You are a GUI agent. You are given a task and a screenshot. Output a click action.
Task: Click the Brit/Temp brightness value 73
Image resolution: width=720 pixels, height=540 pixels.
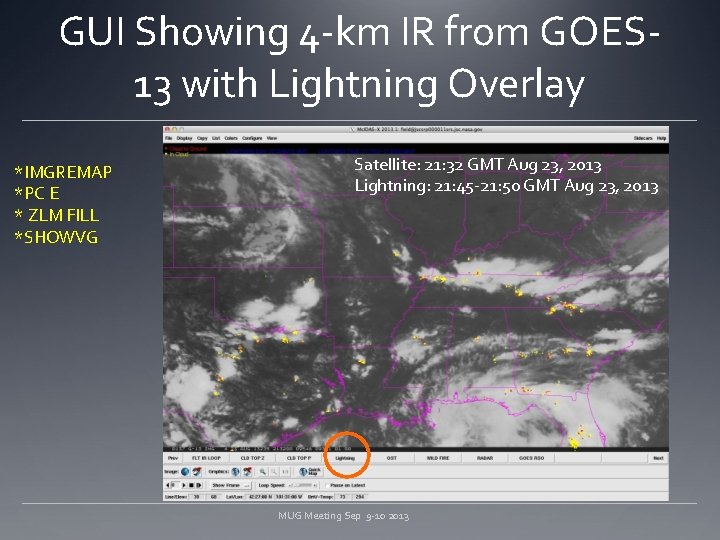[x=343, y=497]
